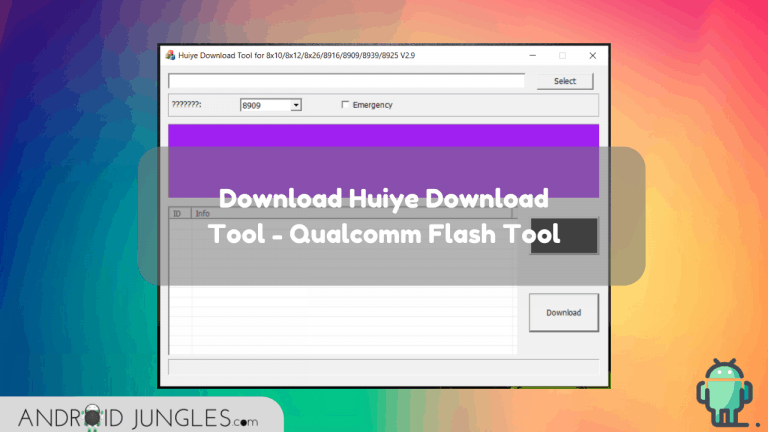Click the Download button

point(564,312)
